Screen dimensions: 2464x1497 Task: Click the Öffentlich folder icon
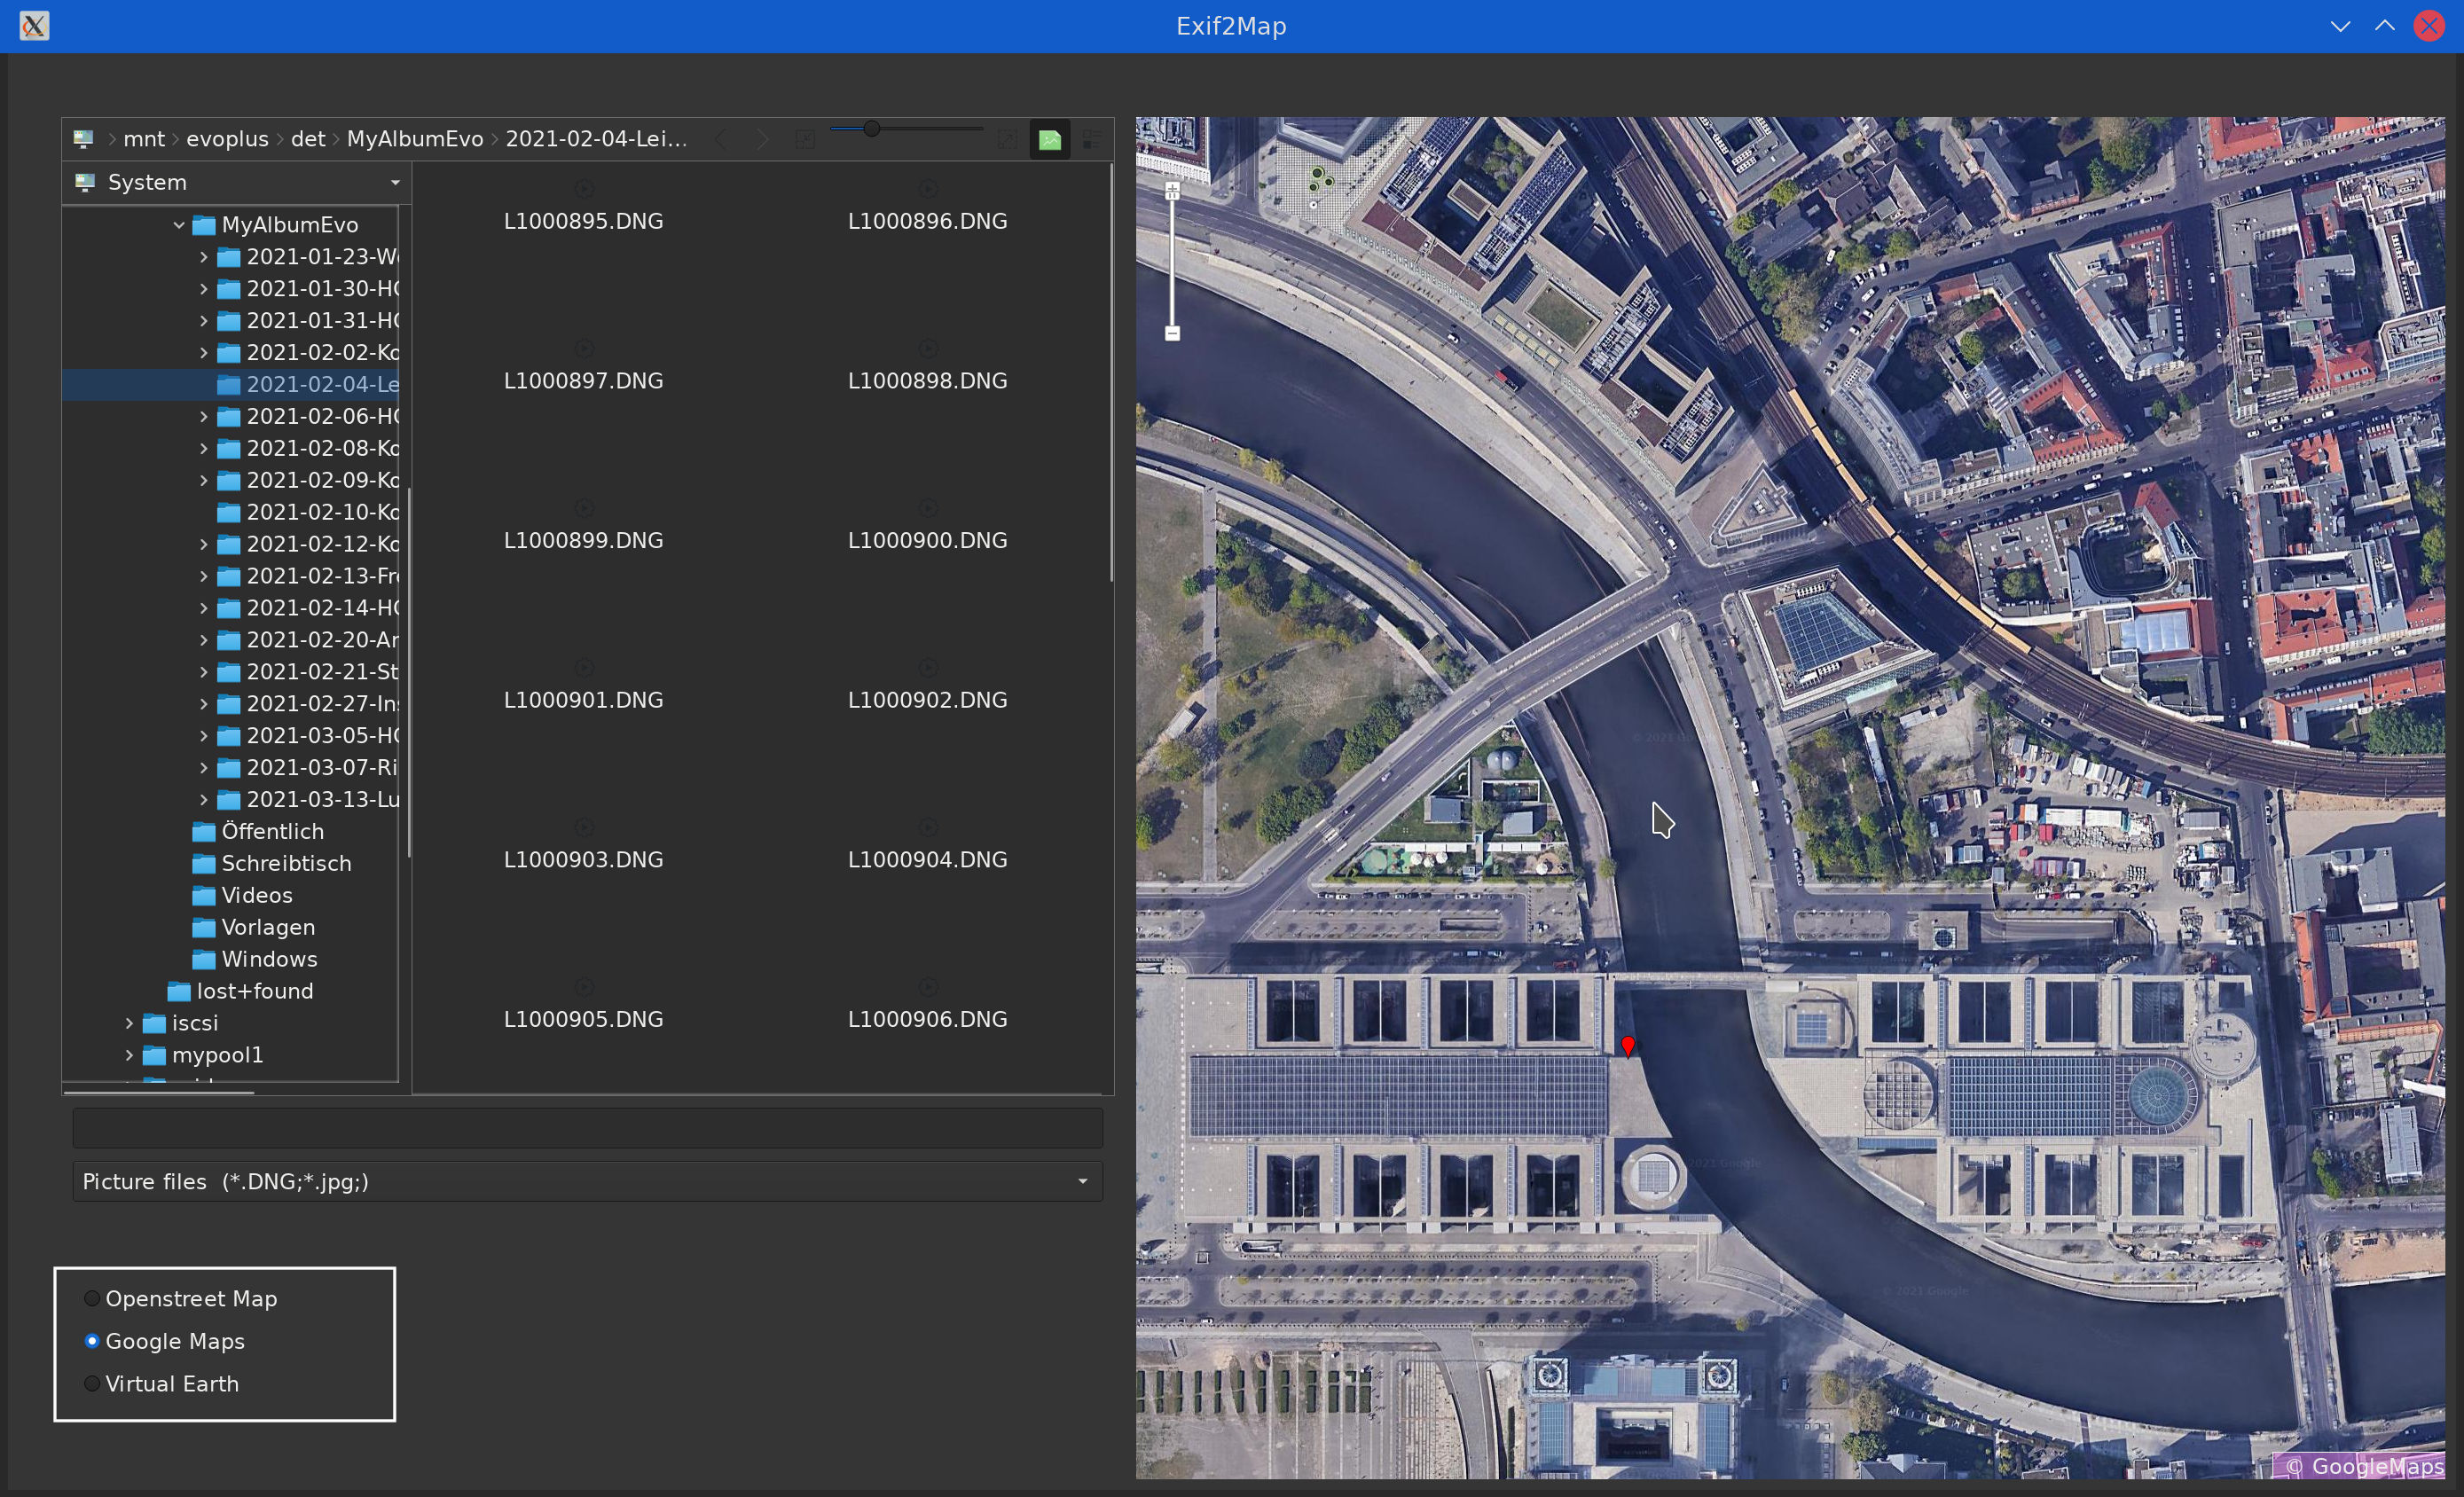click(204, 832)
